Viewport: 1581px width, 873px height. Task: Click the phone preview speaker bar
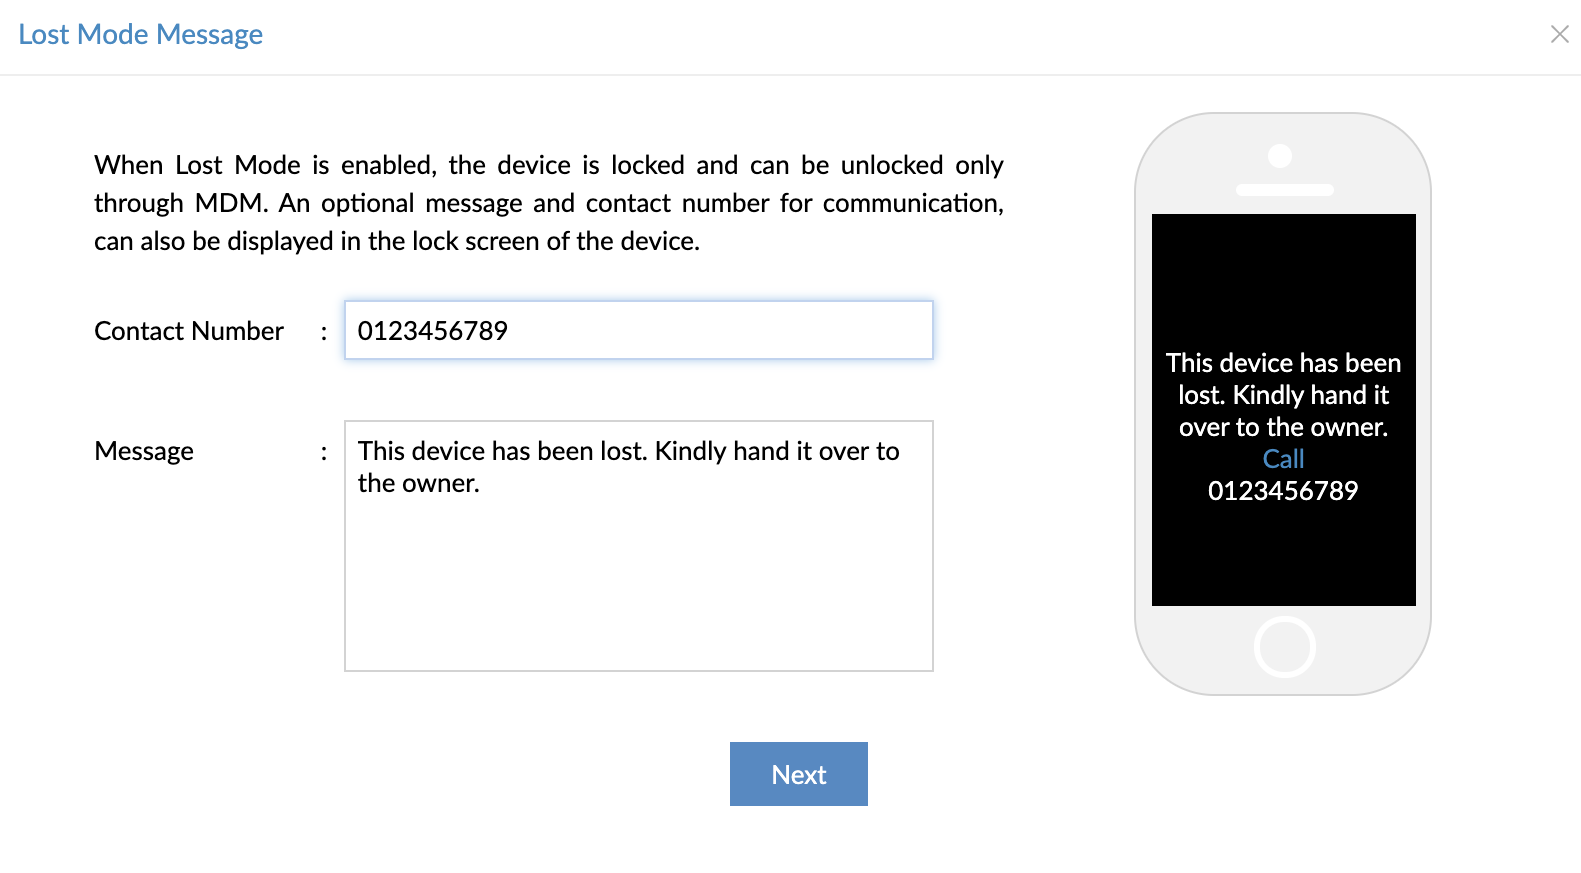[x=1284, y=190]
